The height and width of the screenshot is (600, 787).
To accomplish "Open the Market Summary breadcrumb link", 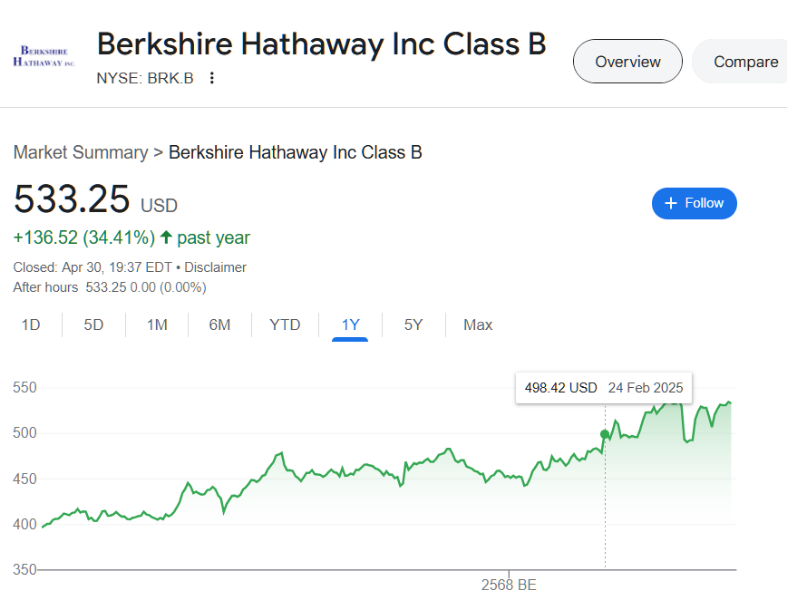I will 81,152.
